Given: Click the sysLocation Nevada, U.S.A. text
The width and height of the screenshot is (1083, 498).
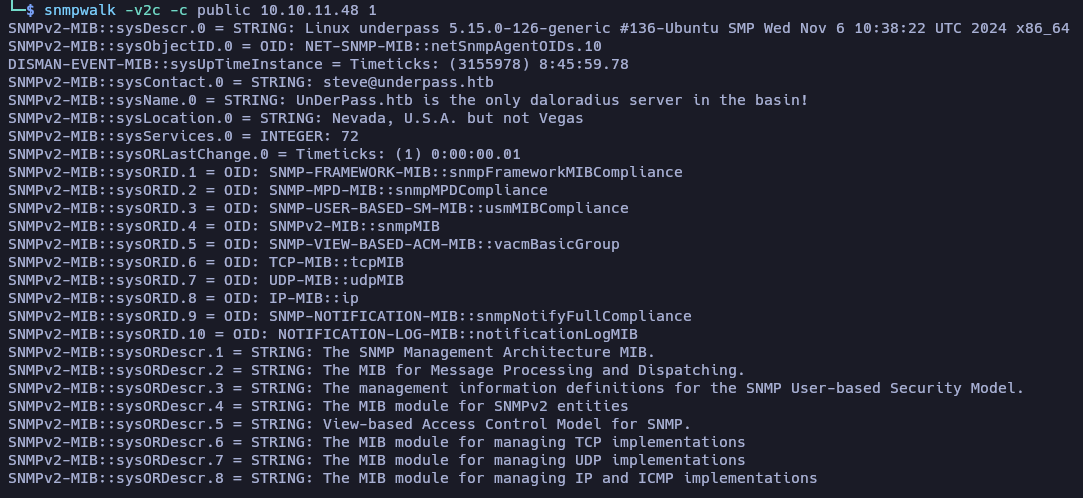Looking at the screenshot, I should 395,118.
